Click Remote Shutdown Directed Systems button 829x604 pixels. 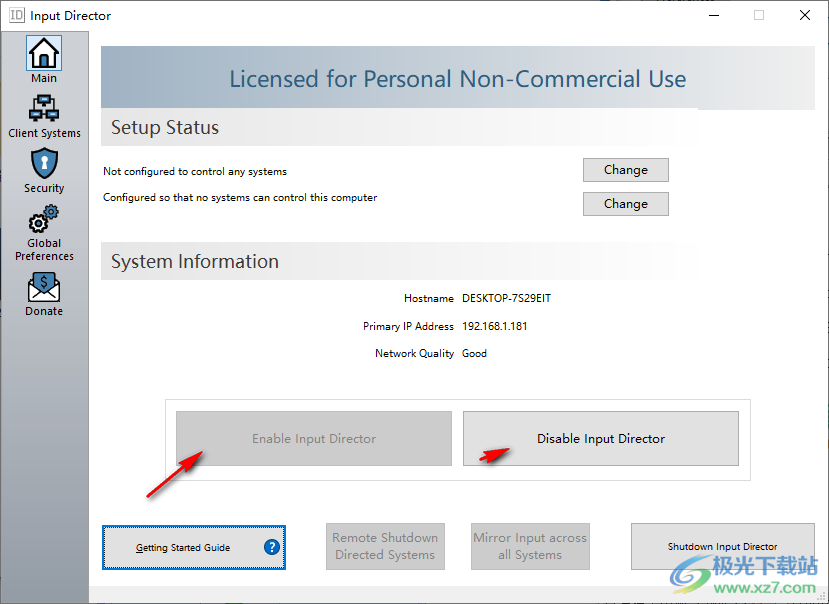tap(385, 546)
